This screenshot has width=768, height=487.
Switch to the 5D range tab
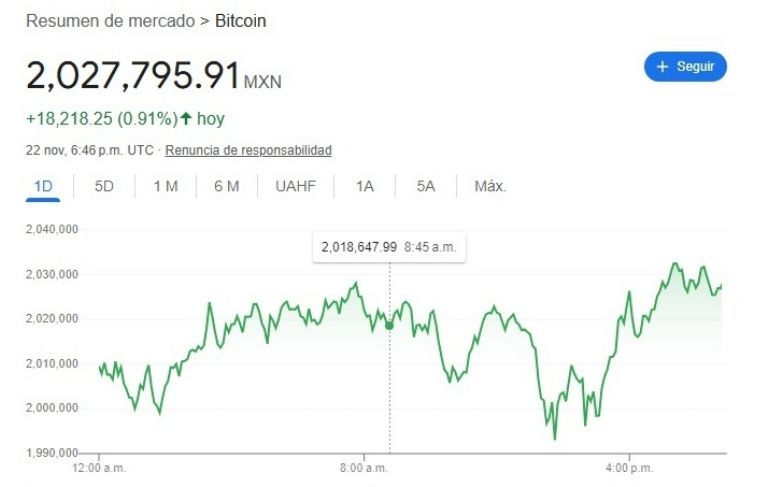click(104, 186)
